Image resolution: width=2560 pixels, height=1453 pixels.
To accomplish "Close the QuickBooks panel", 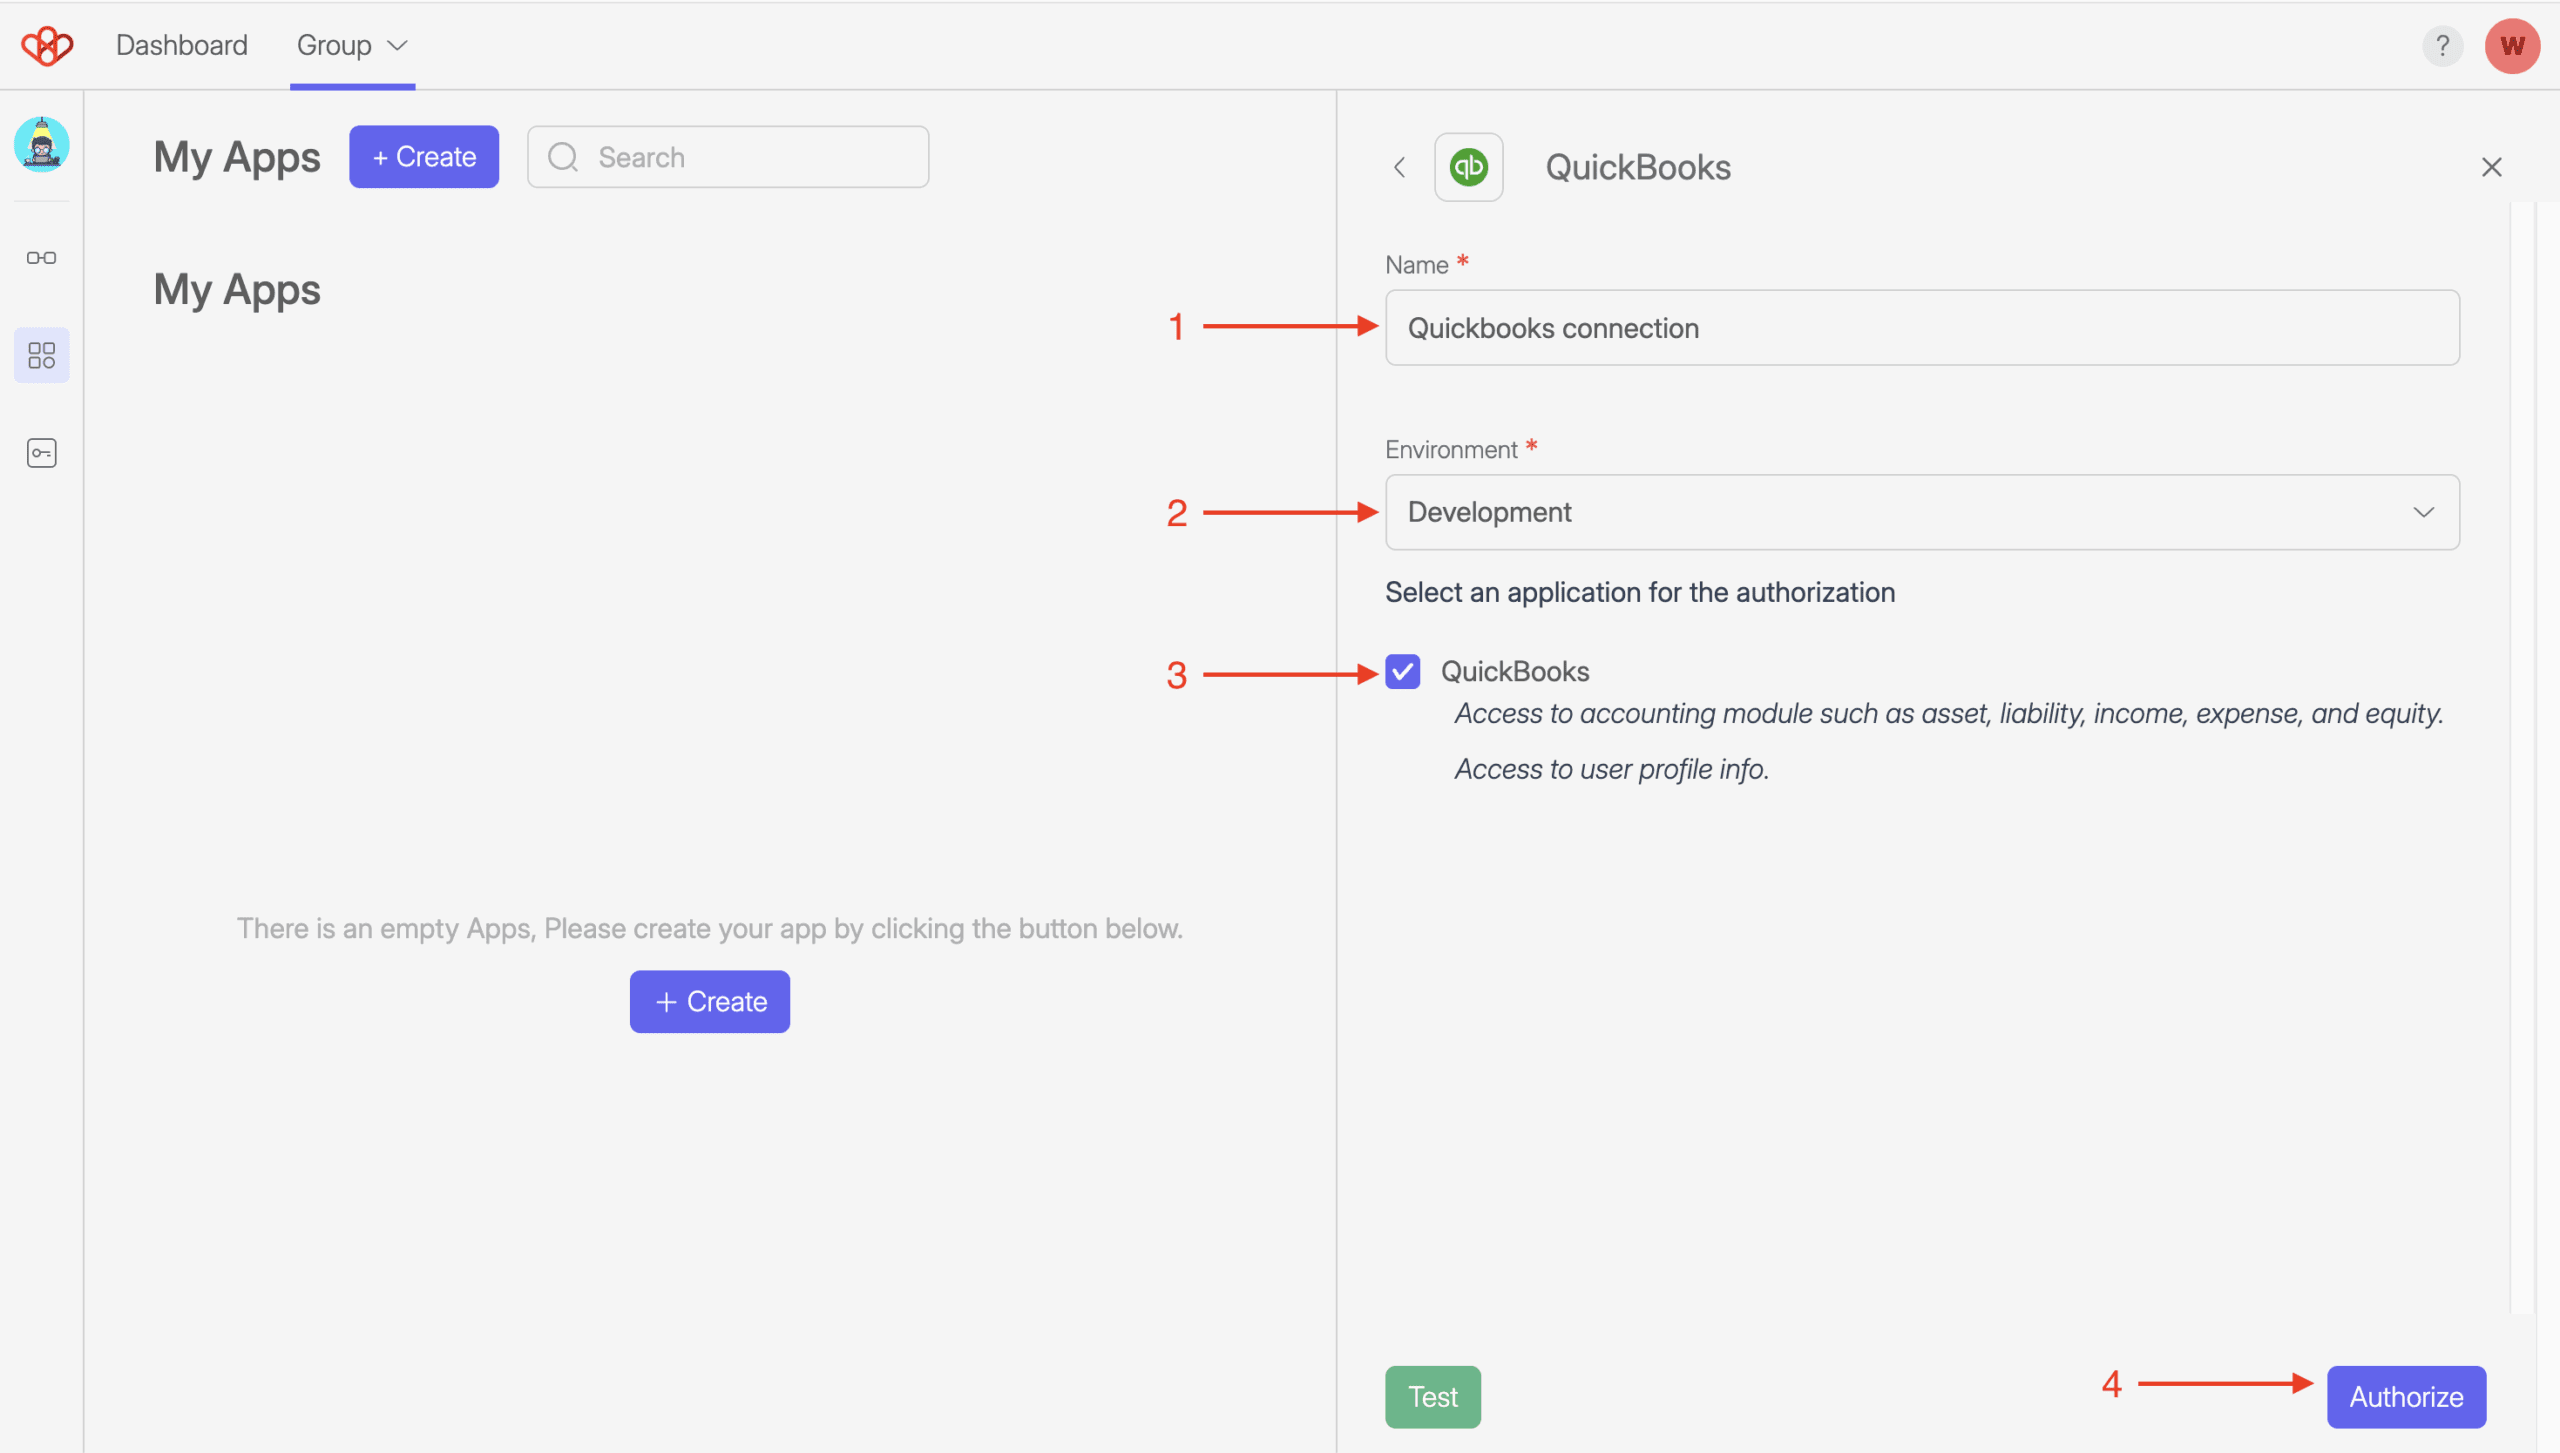I will pyautogui.click(x=2491, y=167).
